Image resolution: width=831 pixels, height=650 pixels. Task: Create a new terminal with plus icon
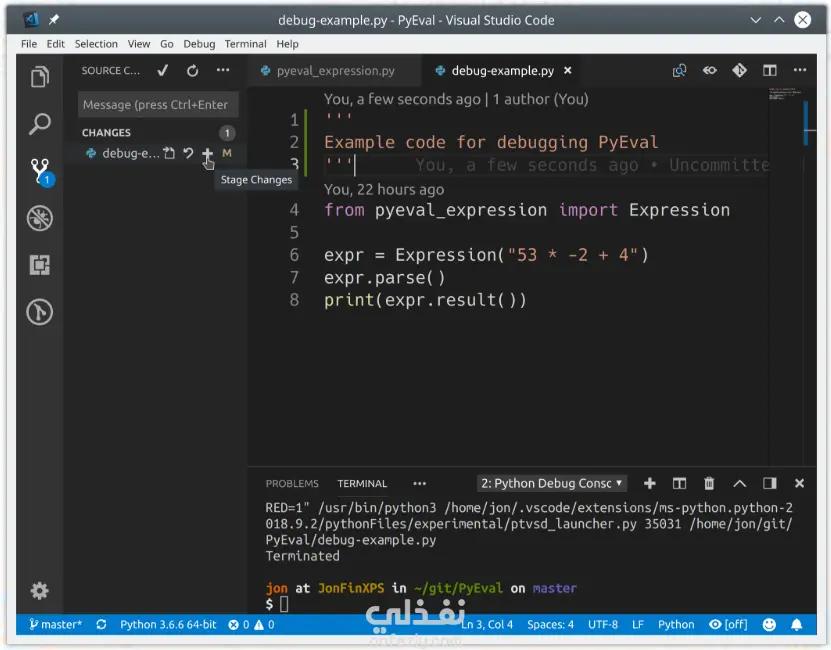tap(650, 483)
